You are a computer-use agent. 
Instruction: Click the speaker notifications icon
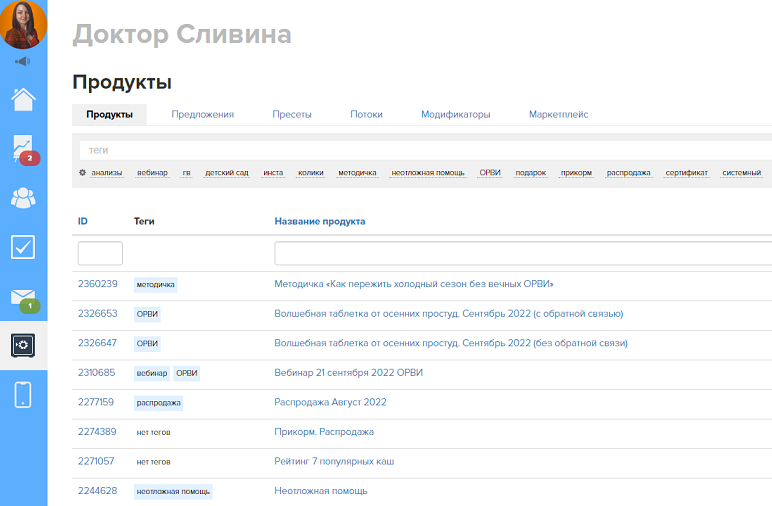click(x=23, y=62)
